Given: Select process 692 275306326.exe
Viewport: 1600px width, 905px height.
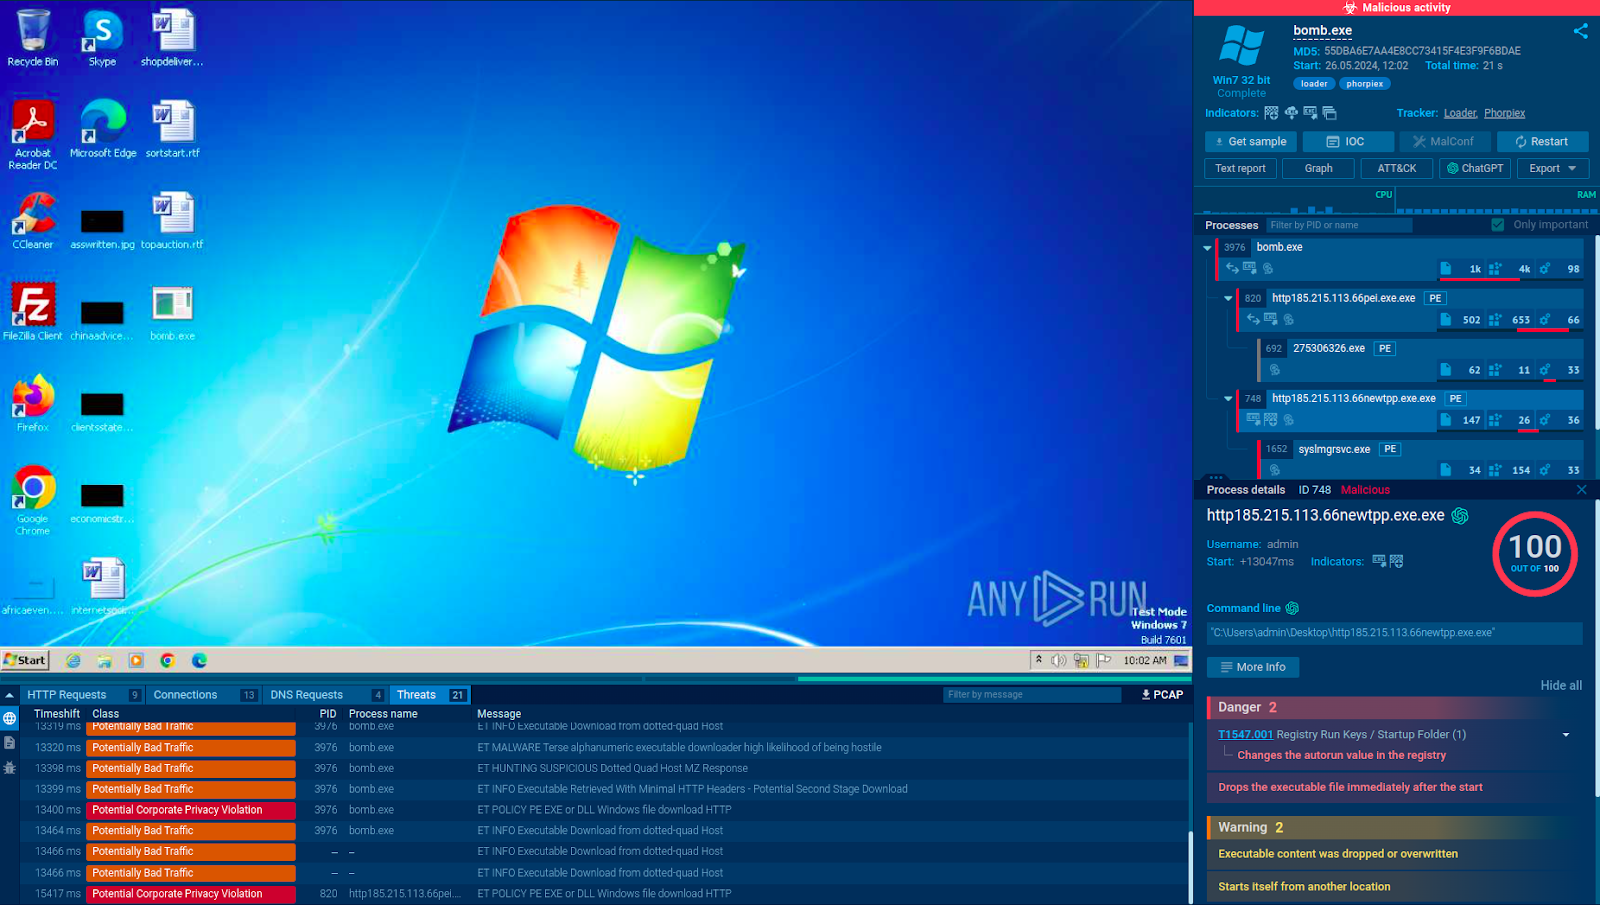Looking at the screenshot, I should click(x=1420, y=359).
